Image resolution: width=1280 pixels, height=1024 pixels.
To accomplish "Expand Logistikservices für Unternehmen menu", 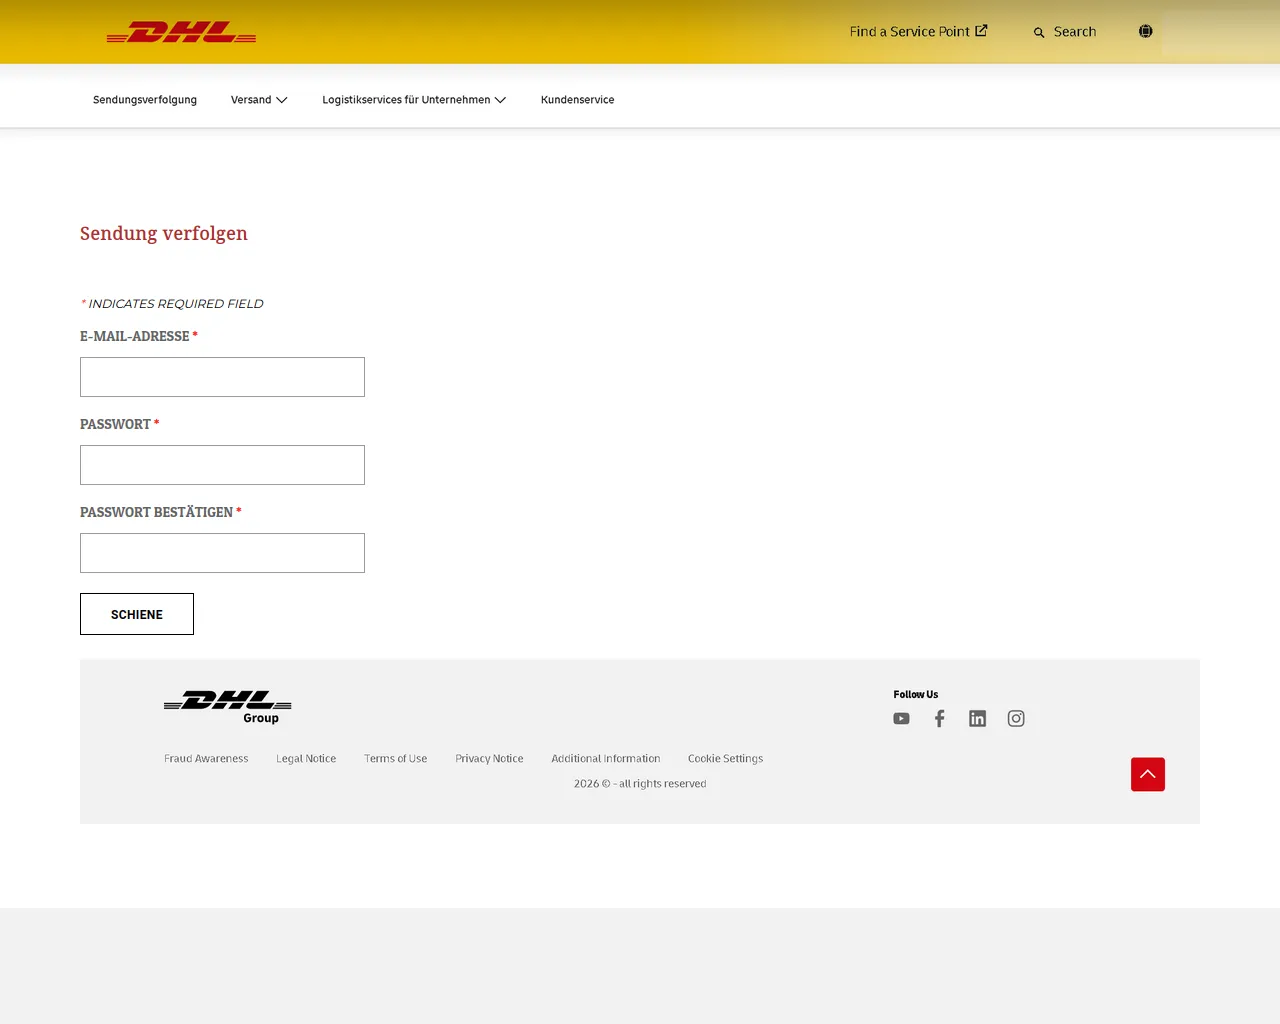I will [413, 100].
